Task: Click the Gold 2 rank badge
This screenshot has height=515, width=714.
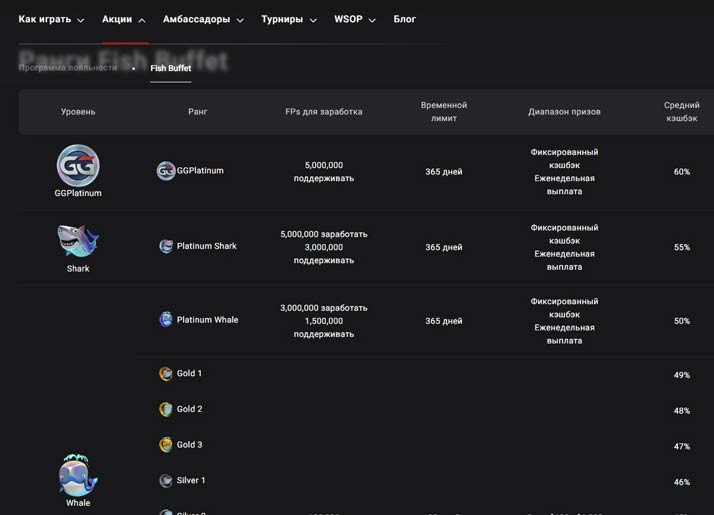Action: 166,409
